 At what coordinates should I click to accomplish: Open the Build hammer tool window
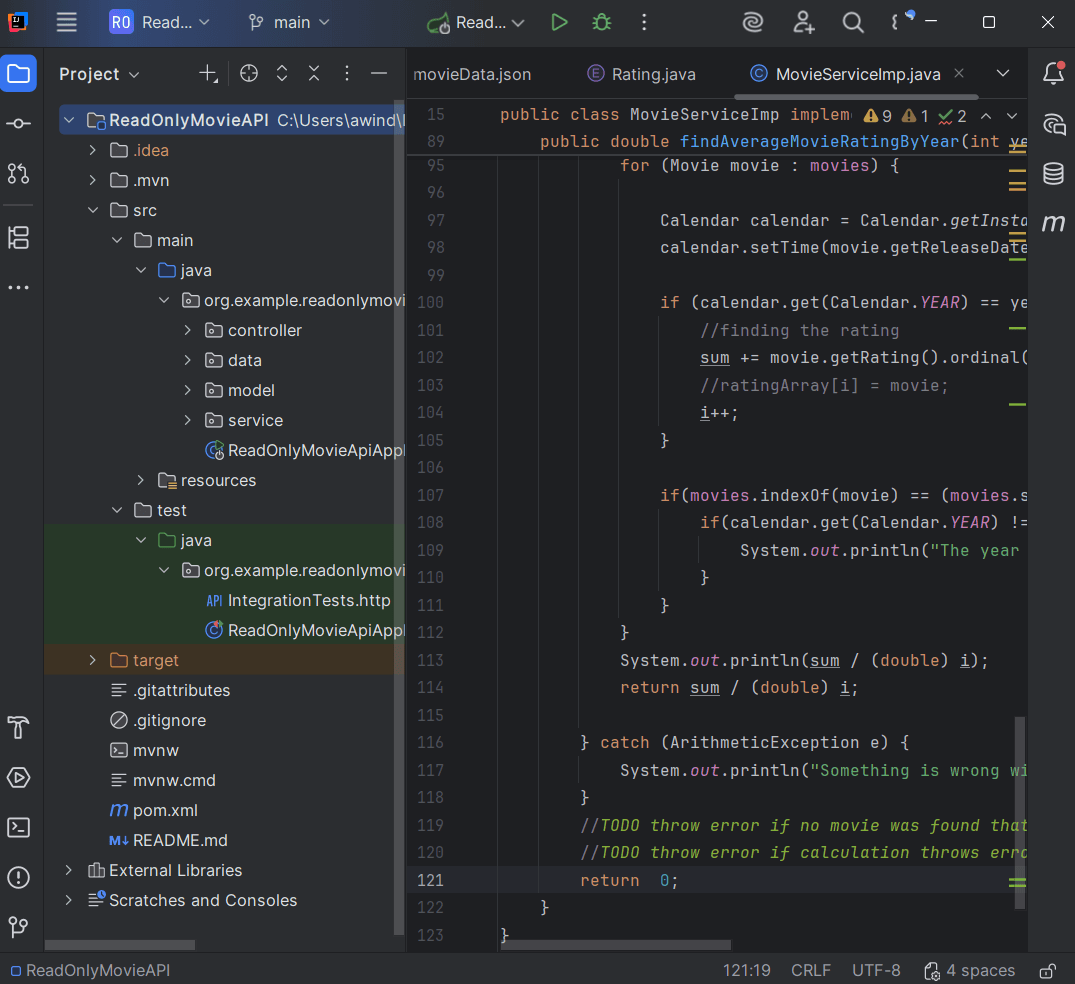(19, 728)
